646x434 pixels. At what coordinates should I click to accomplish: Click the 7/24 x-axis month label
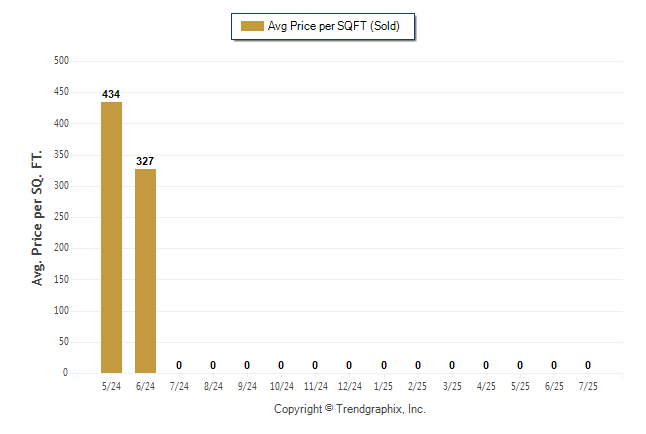point(179,386)
